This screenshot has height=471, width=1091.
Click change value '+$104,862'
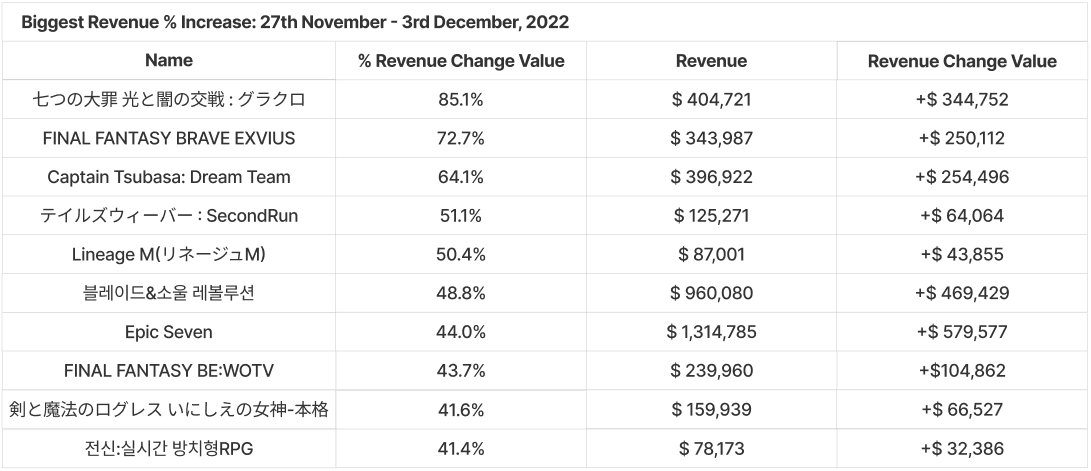962,371
